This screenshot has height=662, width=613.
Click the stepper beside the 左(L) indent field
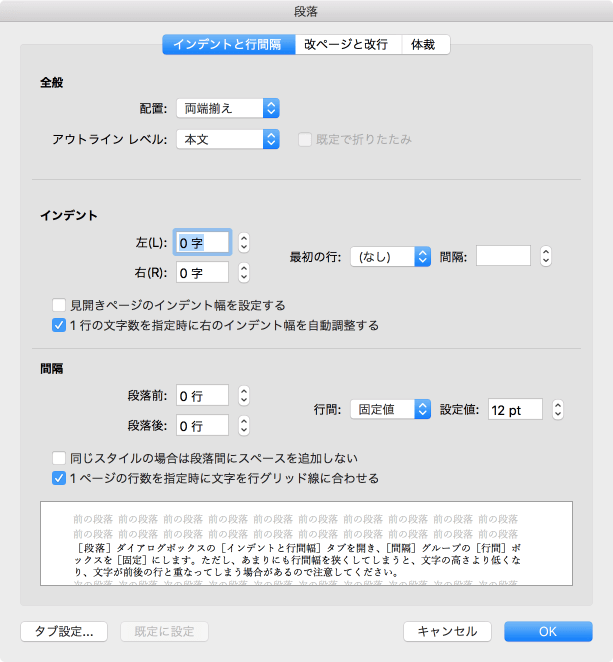(x=244, y=242)
